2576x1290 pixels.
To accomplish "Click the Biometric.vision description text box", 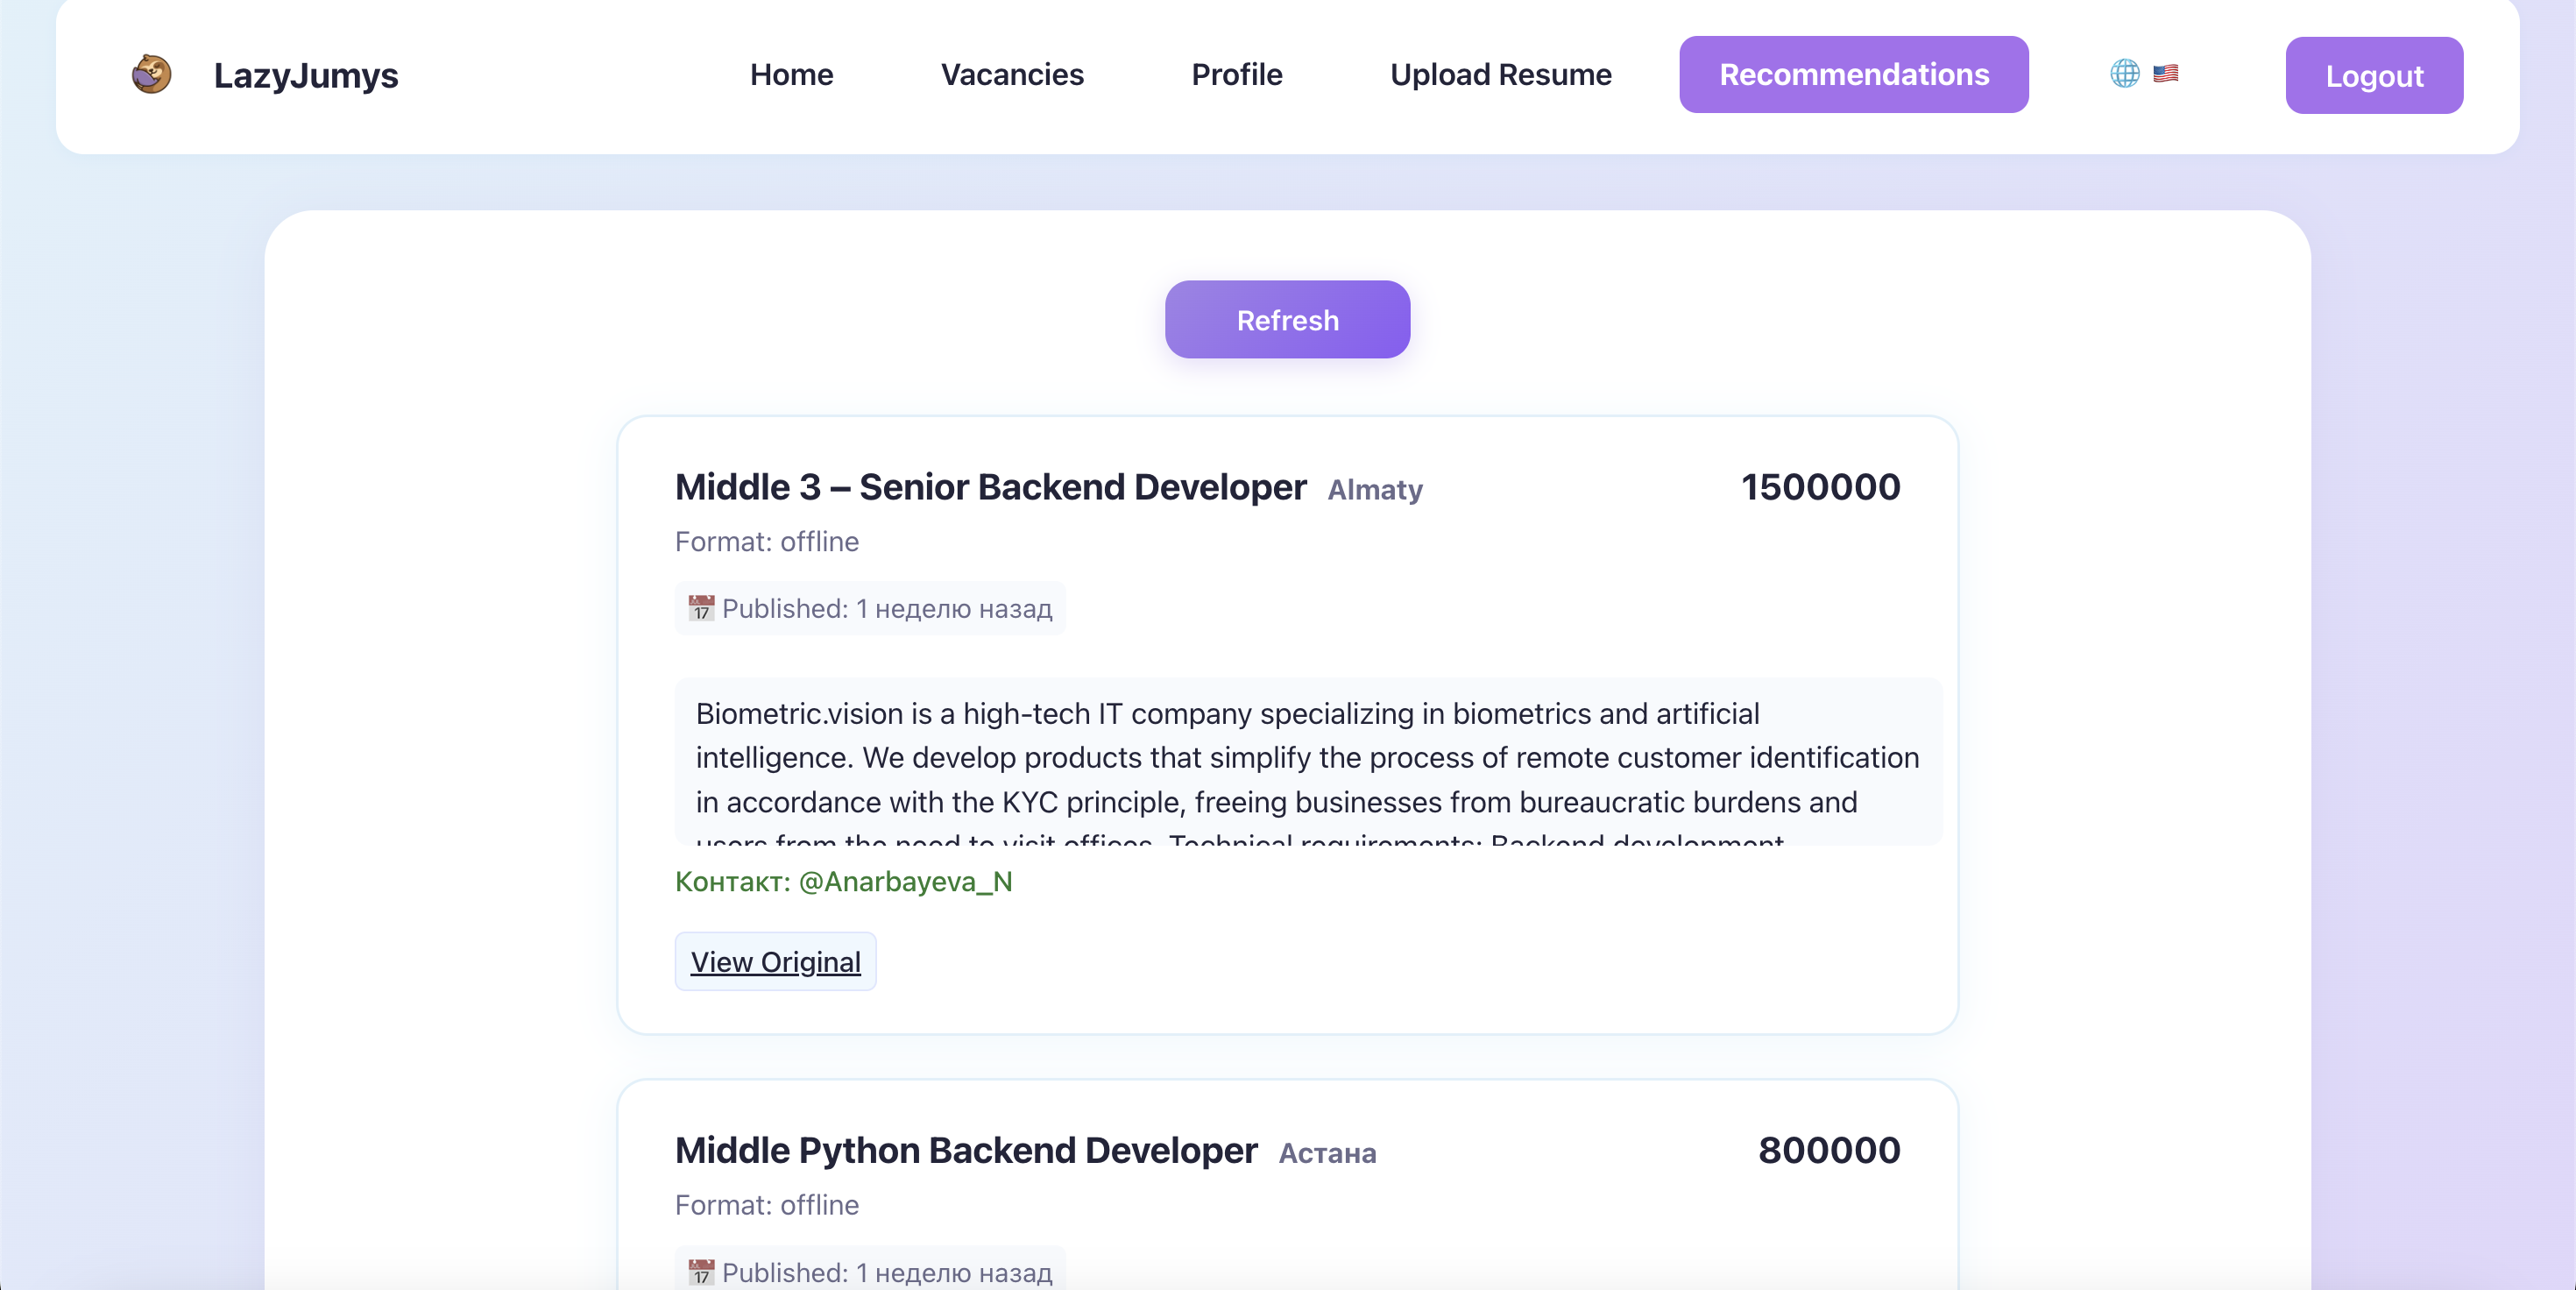I will click(x=1308, y=761).
